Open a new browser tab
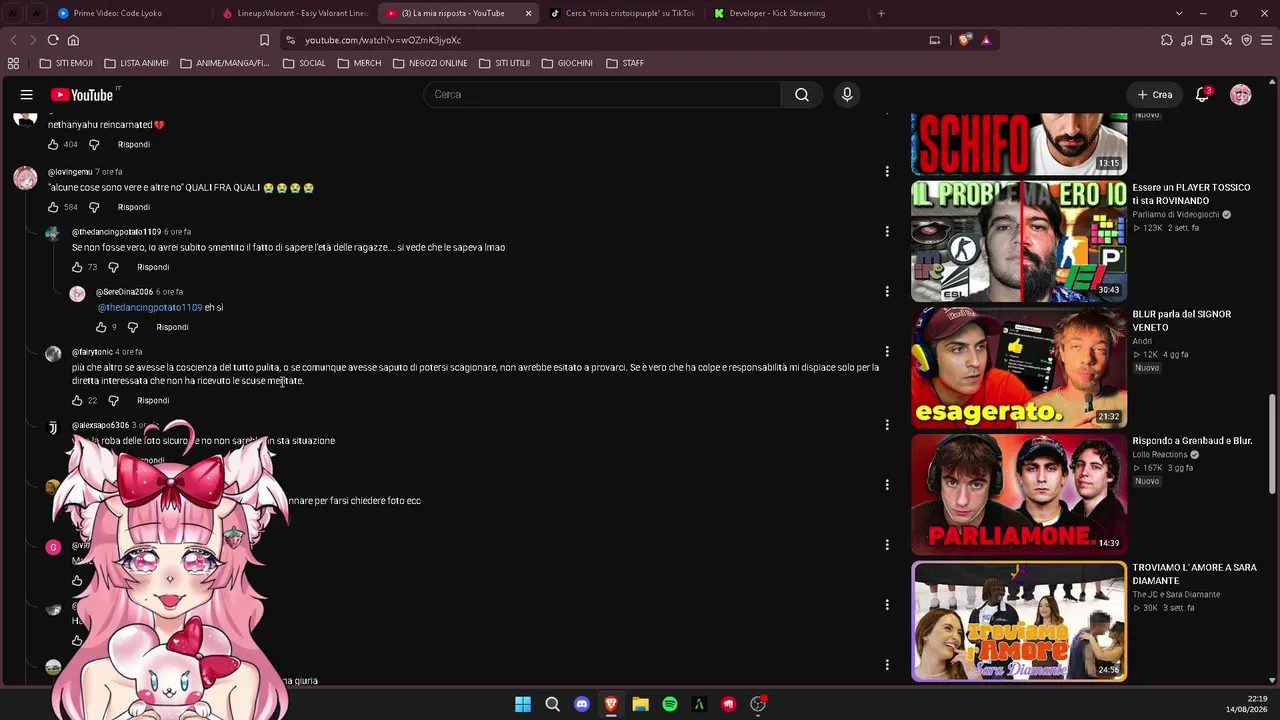This screenshot has height=720, width=1280. [x=881, y=13]
